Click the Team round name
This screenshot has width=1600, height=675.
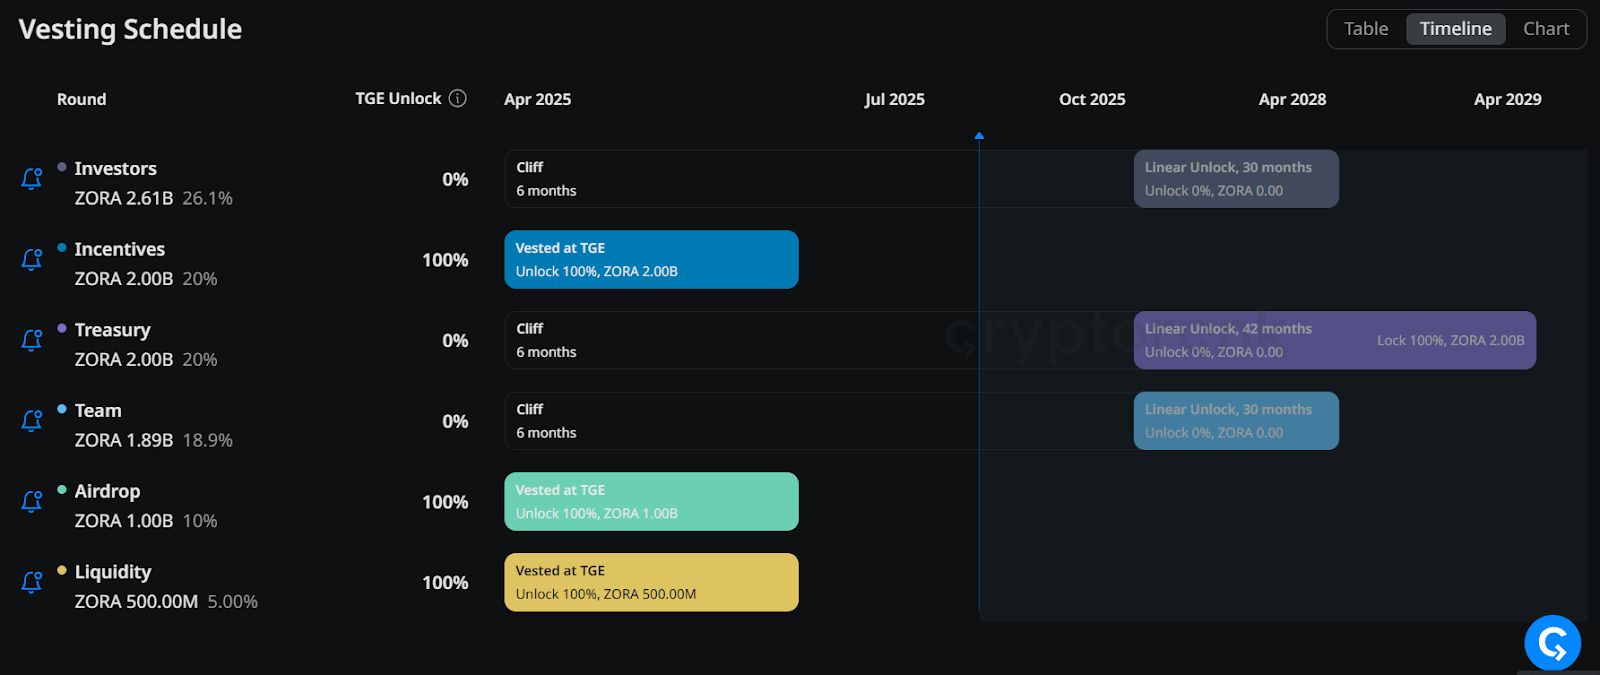tap(98, 411)
